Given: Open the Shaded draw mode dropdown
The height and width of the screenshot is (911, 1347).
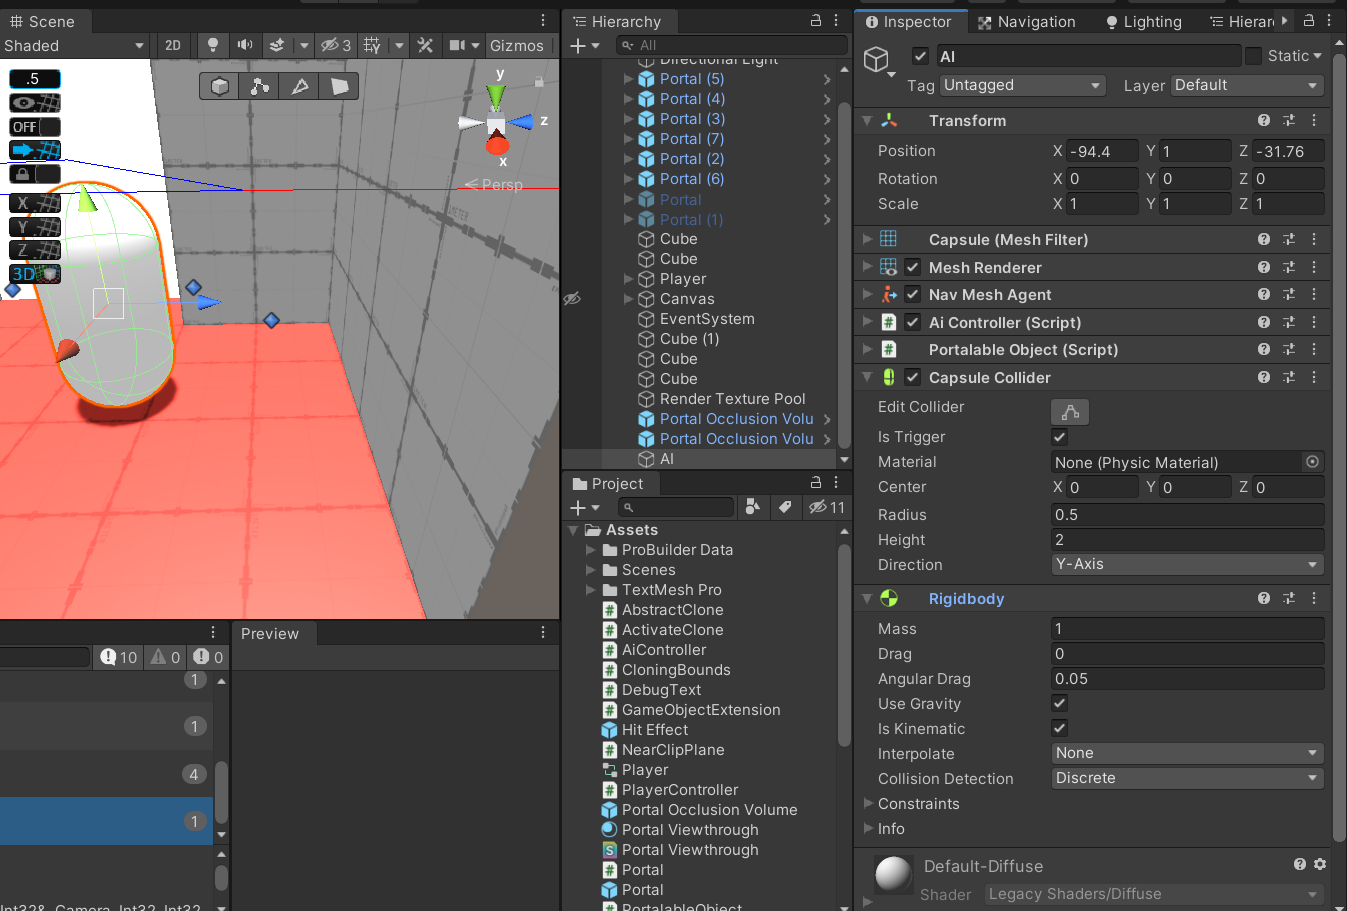Looking at the screenshot, I should coord(75,45).
